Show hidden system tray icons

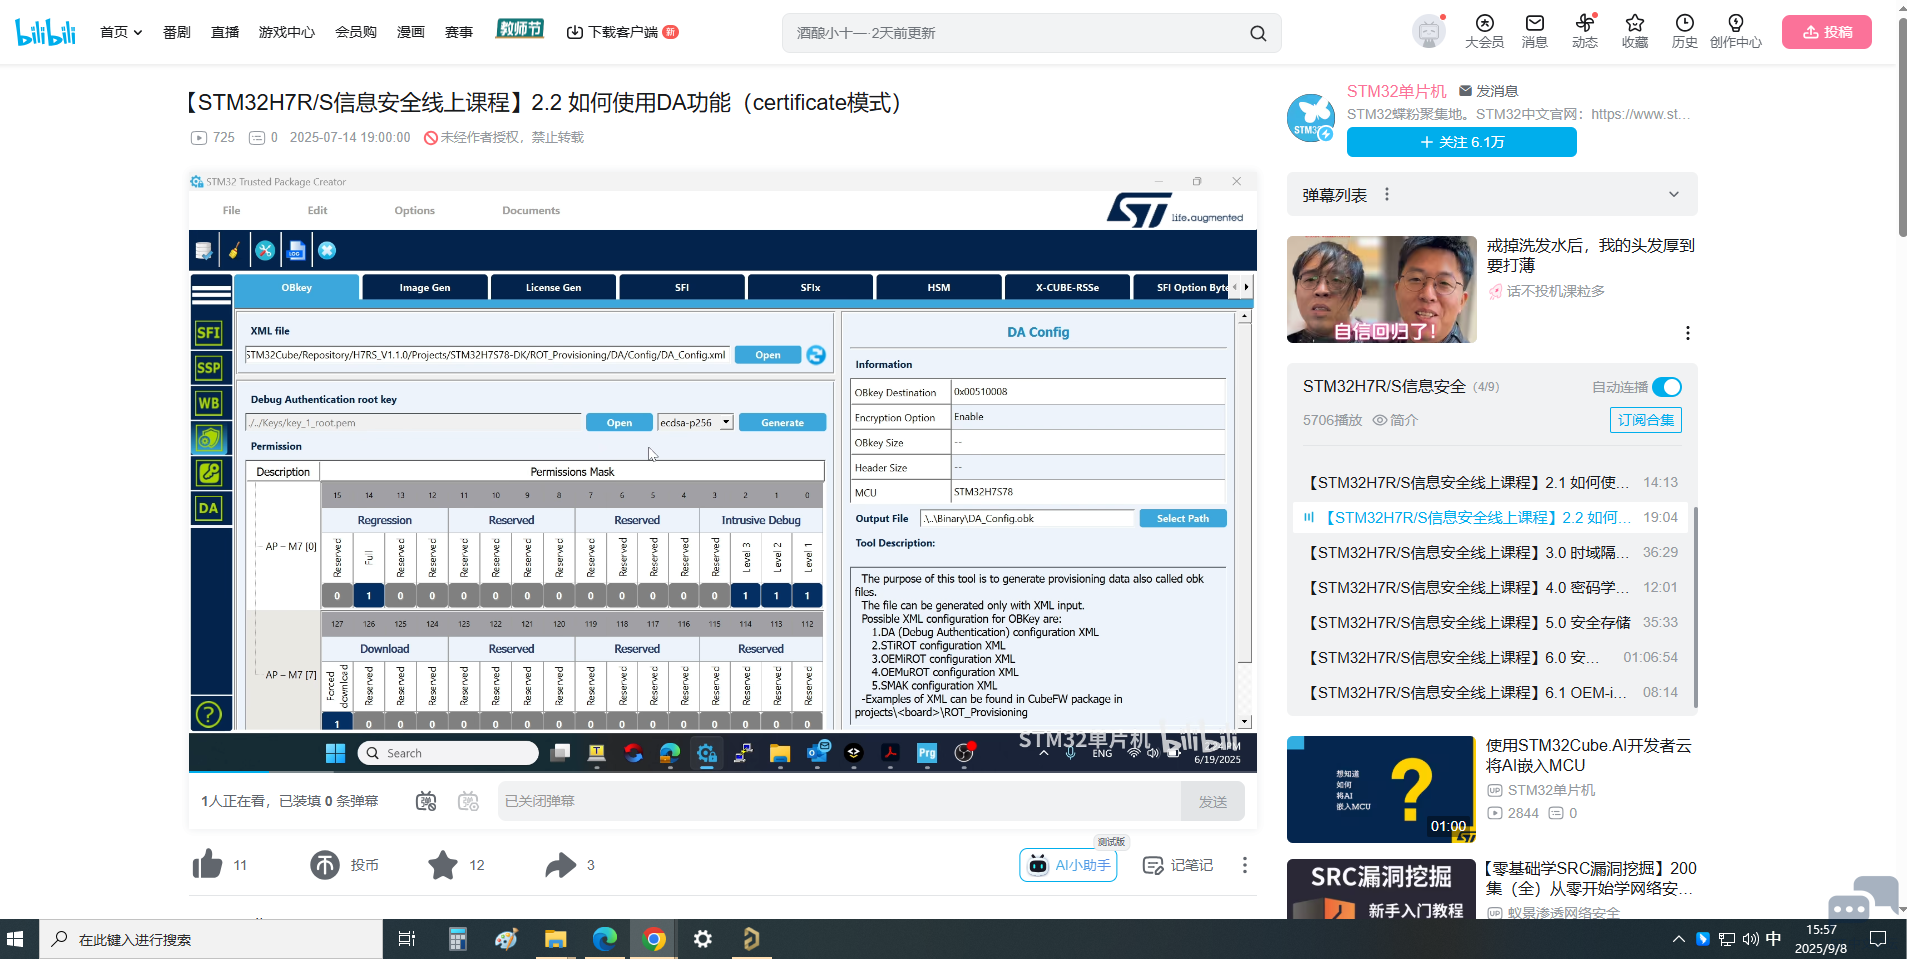pyautogui.click(x=1678, y=939)
